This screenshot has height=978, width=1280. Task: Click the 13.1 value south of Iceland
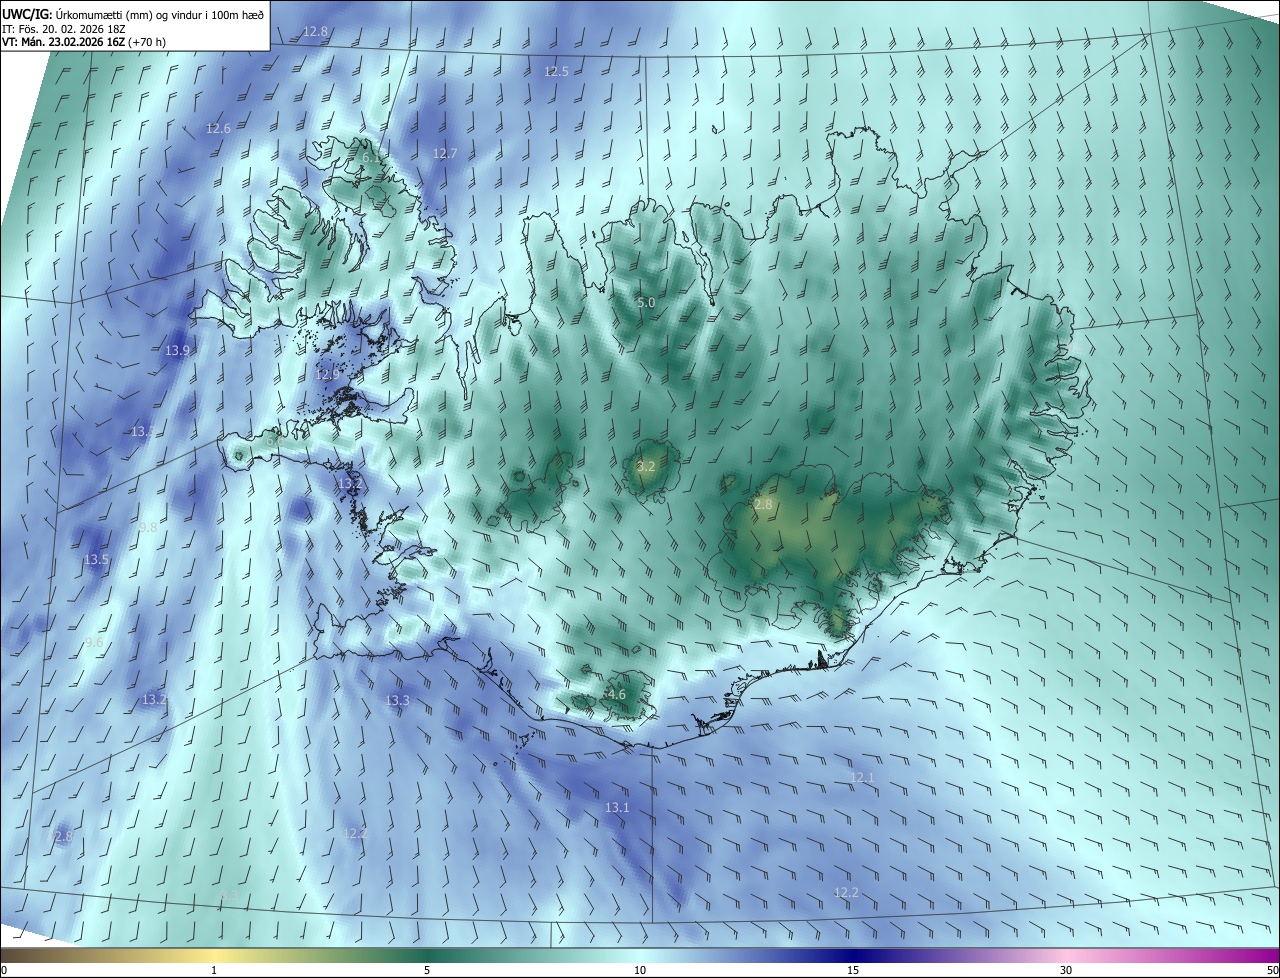click(x=617, y=807)
